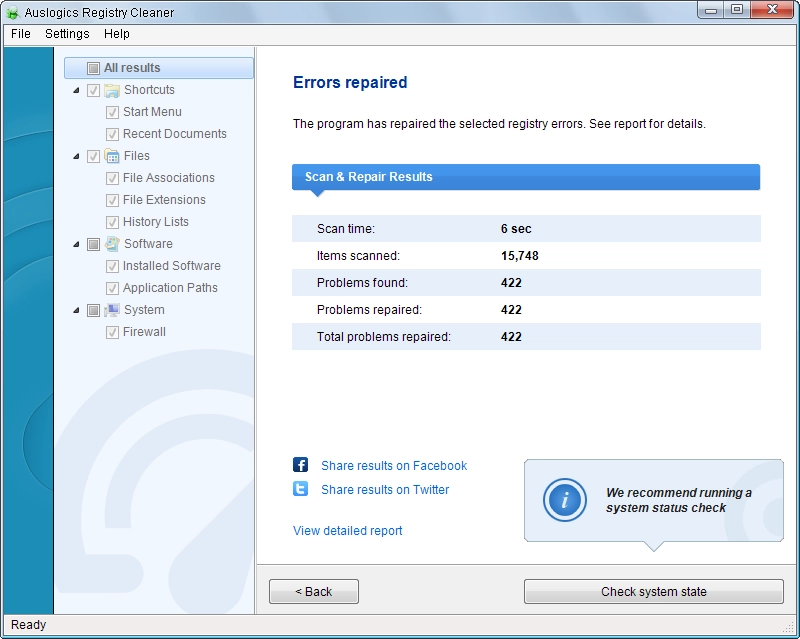This screenshot has height=639, width=800.
Task: Click the Ready status bar text
Action: [x=29, y=625]
